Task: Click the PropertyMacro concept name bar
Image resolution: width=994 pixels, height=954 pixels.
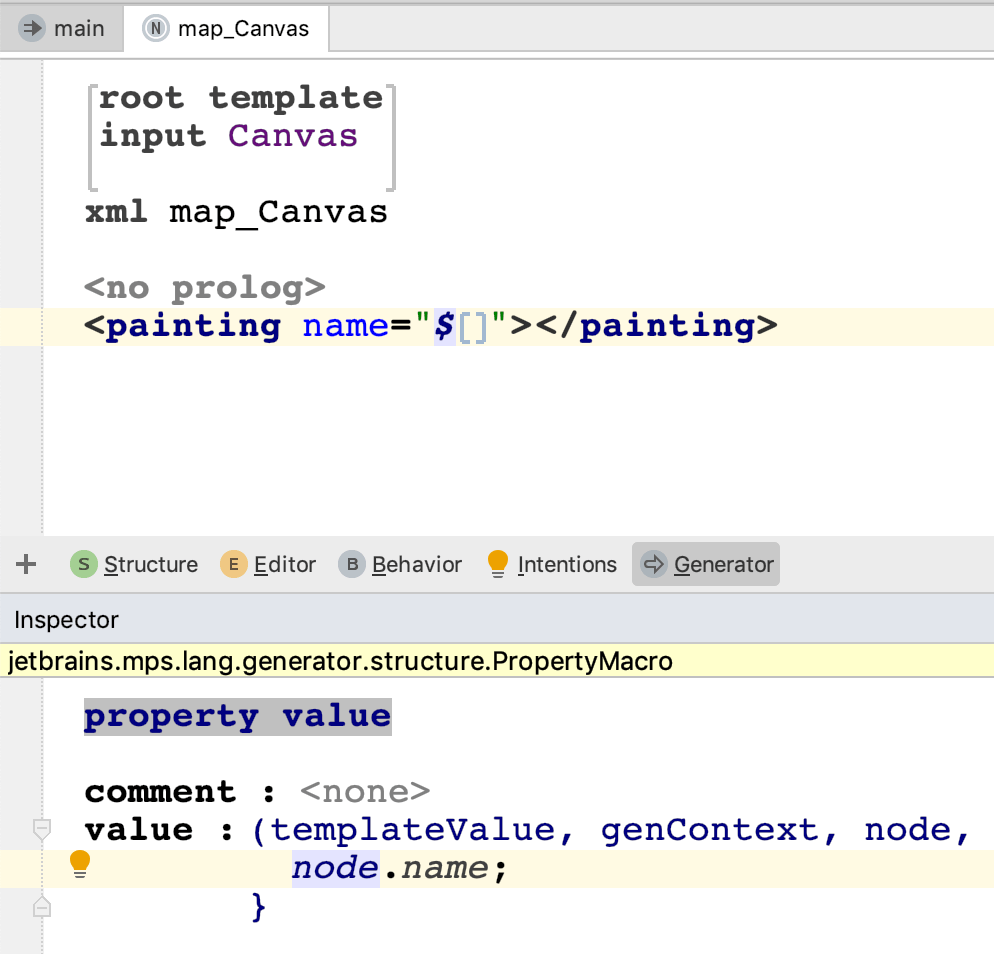Action: (340, 661)
